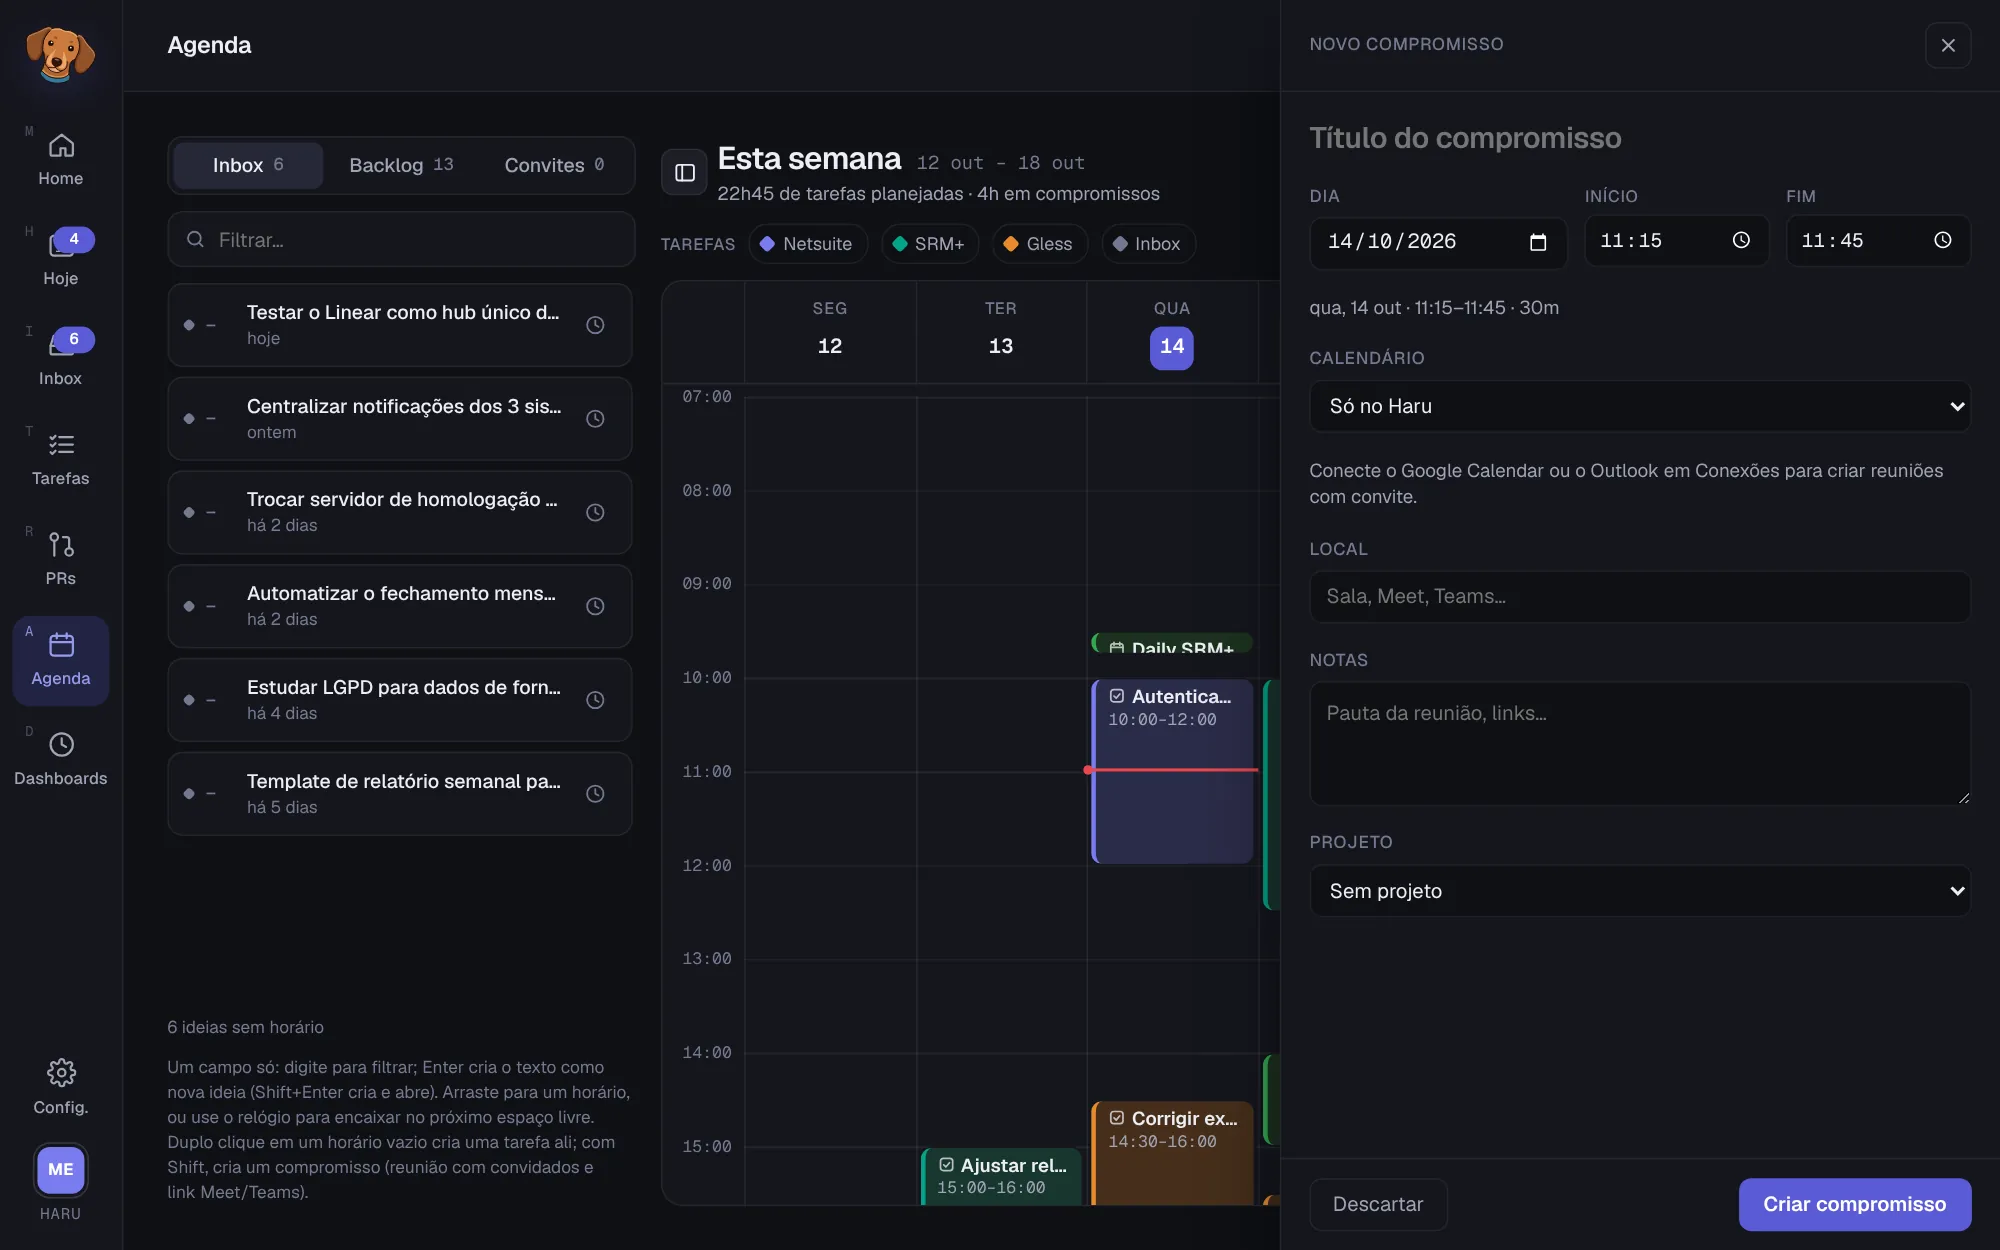Schedule 'Automatizar o fechamento' clock icon

pyautogui.click(x=595, y=606)
